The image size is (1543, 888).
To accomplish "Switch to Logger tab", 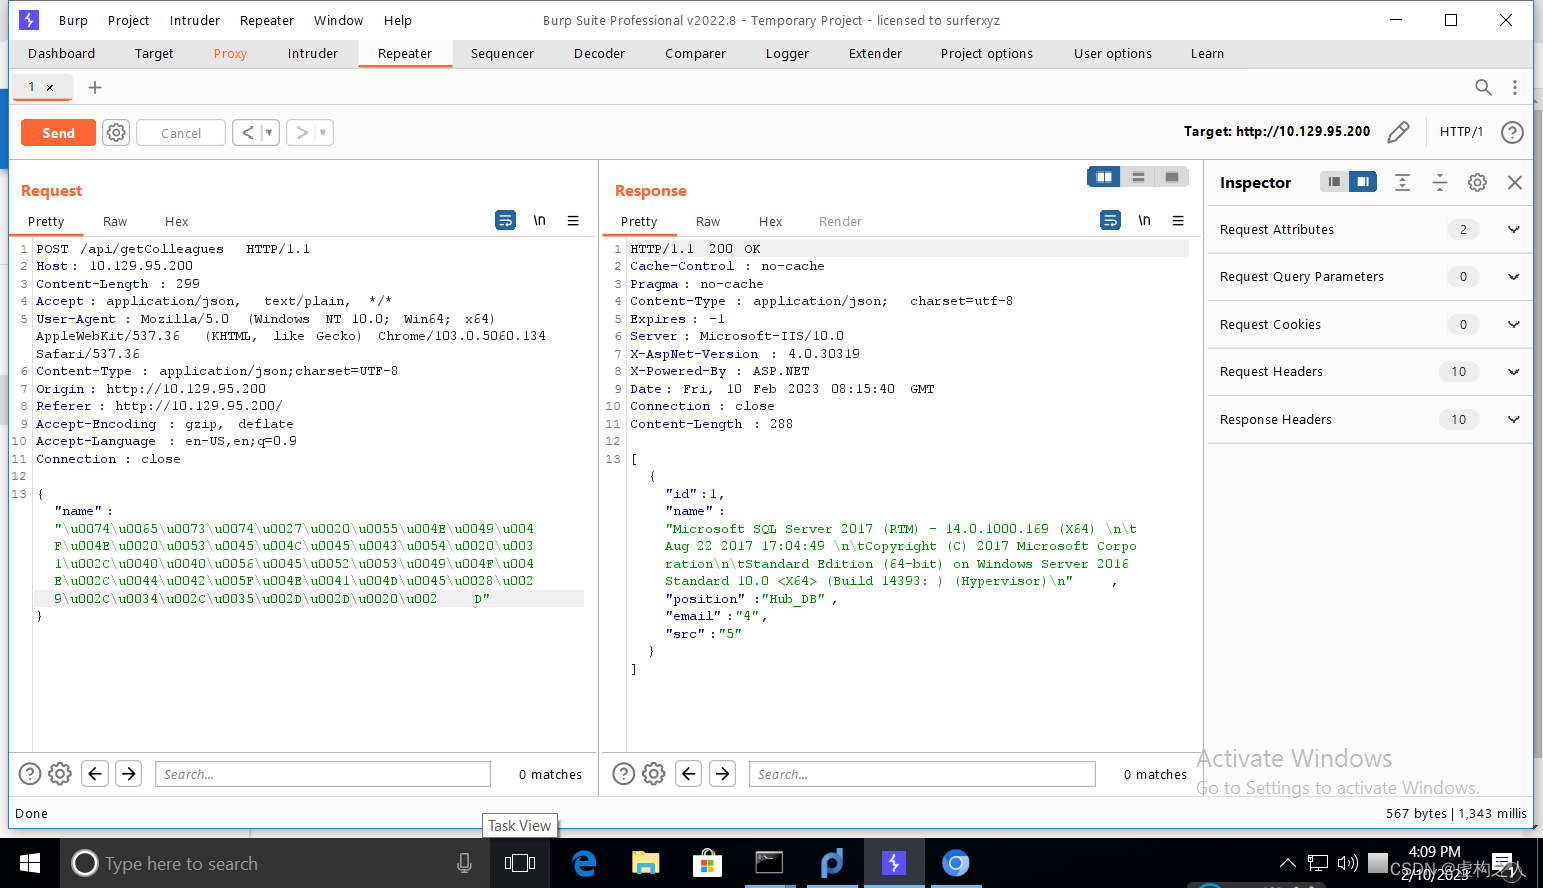I will click(787, 54).
